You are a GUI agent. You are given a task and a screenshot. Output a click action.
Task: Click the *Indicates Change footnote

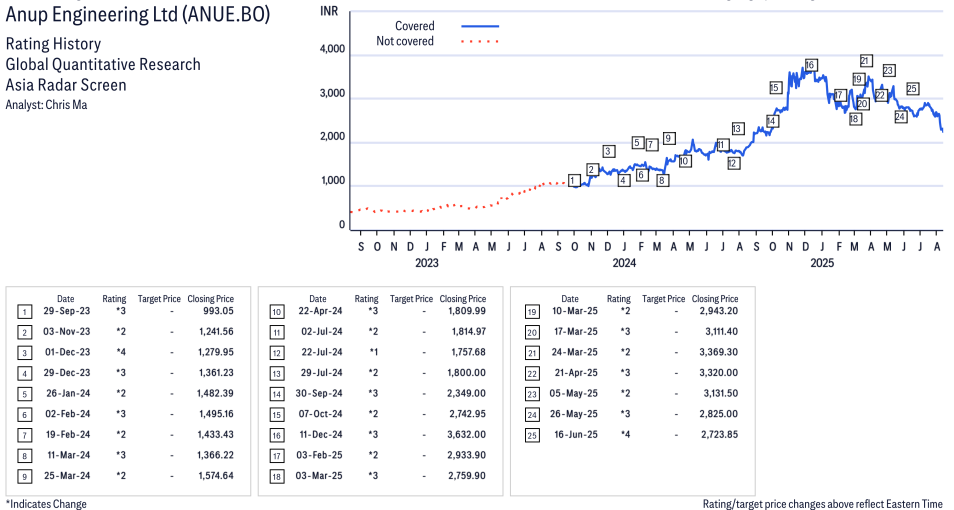[46, 504]
